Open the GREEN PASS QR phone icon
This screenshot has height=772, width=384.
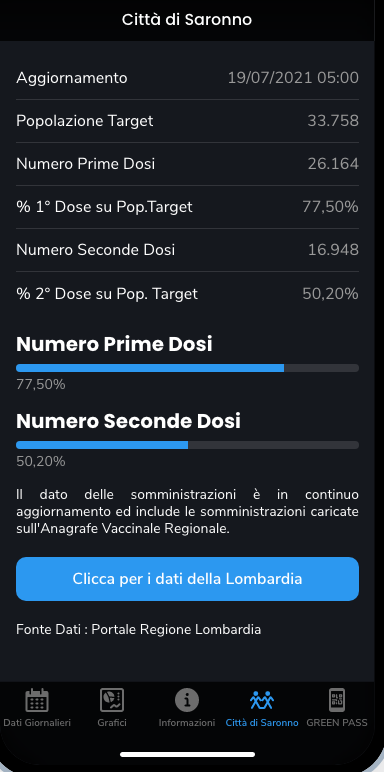pos(337,700)
